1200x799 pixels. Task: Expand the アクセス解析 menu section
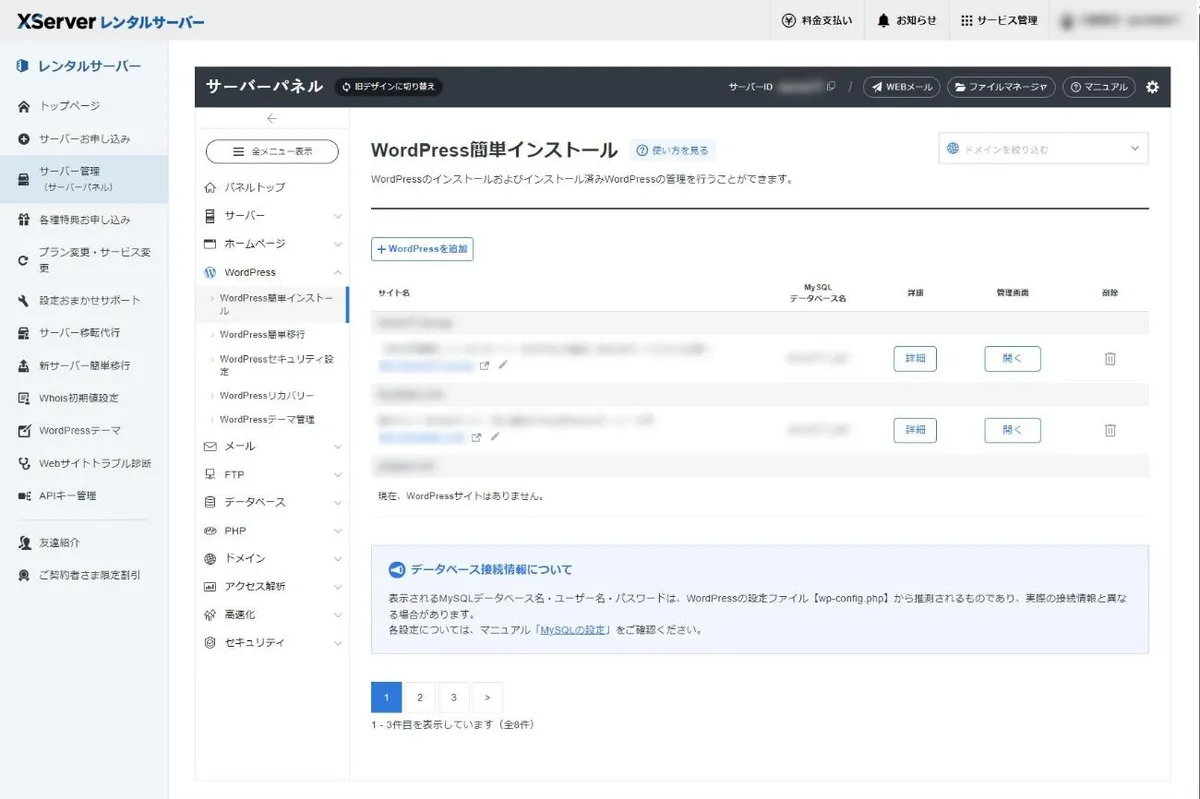[x=272, y=586]
